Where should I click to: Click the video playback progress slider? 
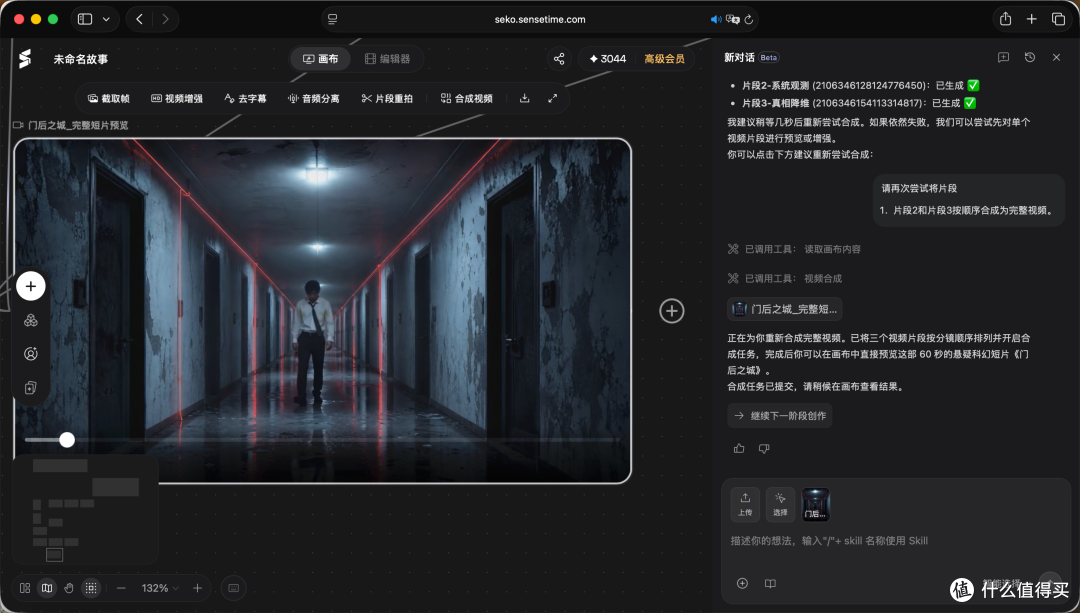[322, 439]
